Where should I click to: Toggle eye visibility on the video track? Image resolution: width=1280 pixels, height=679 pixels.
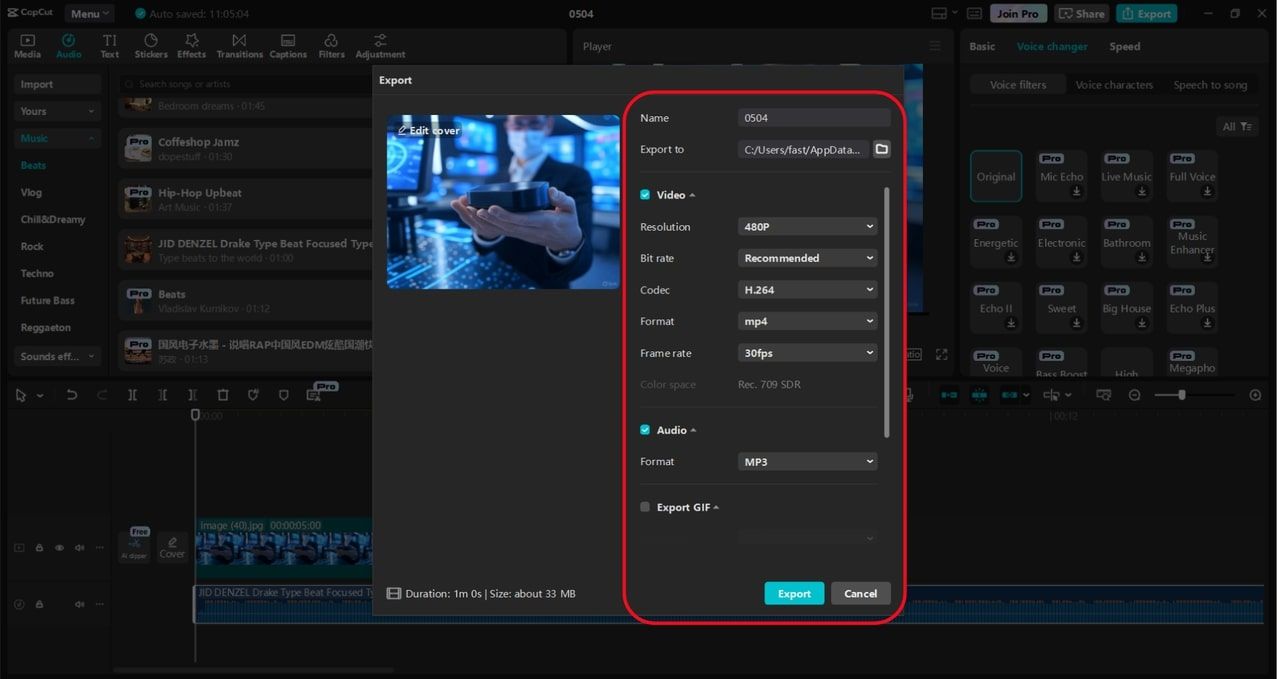pyautogui.click(x=59, y=548)
